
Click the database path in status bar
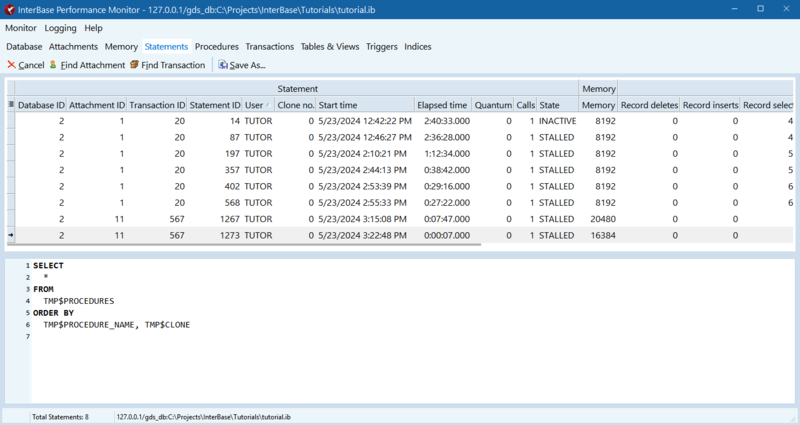[x=204, y=417]
